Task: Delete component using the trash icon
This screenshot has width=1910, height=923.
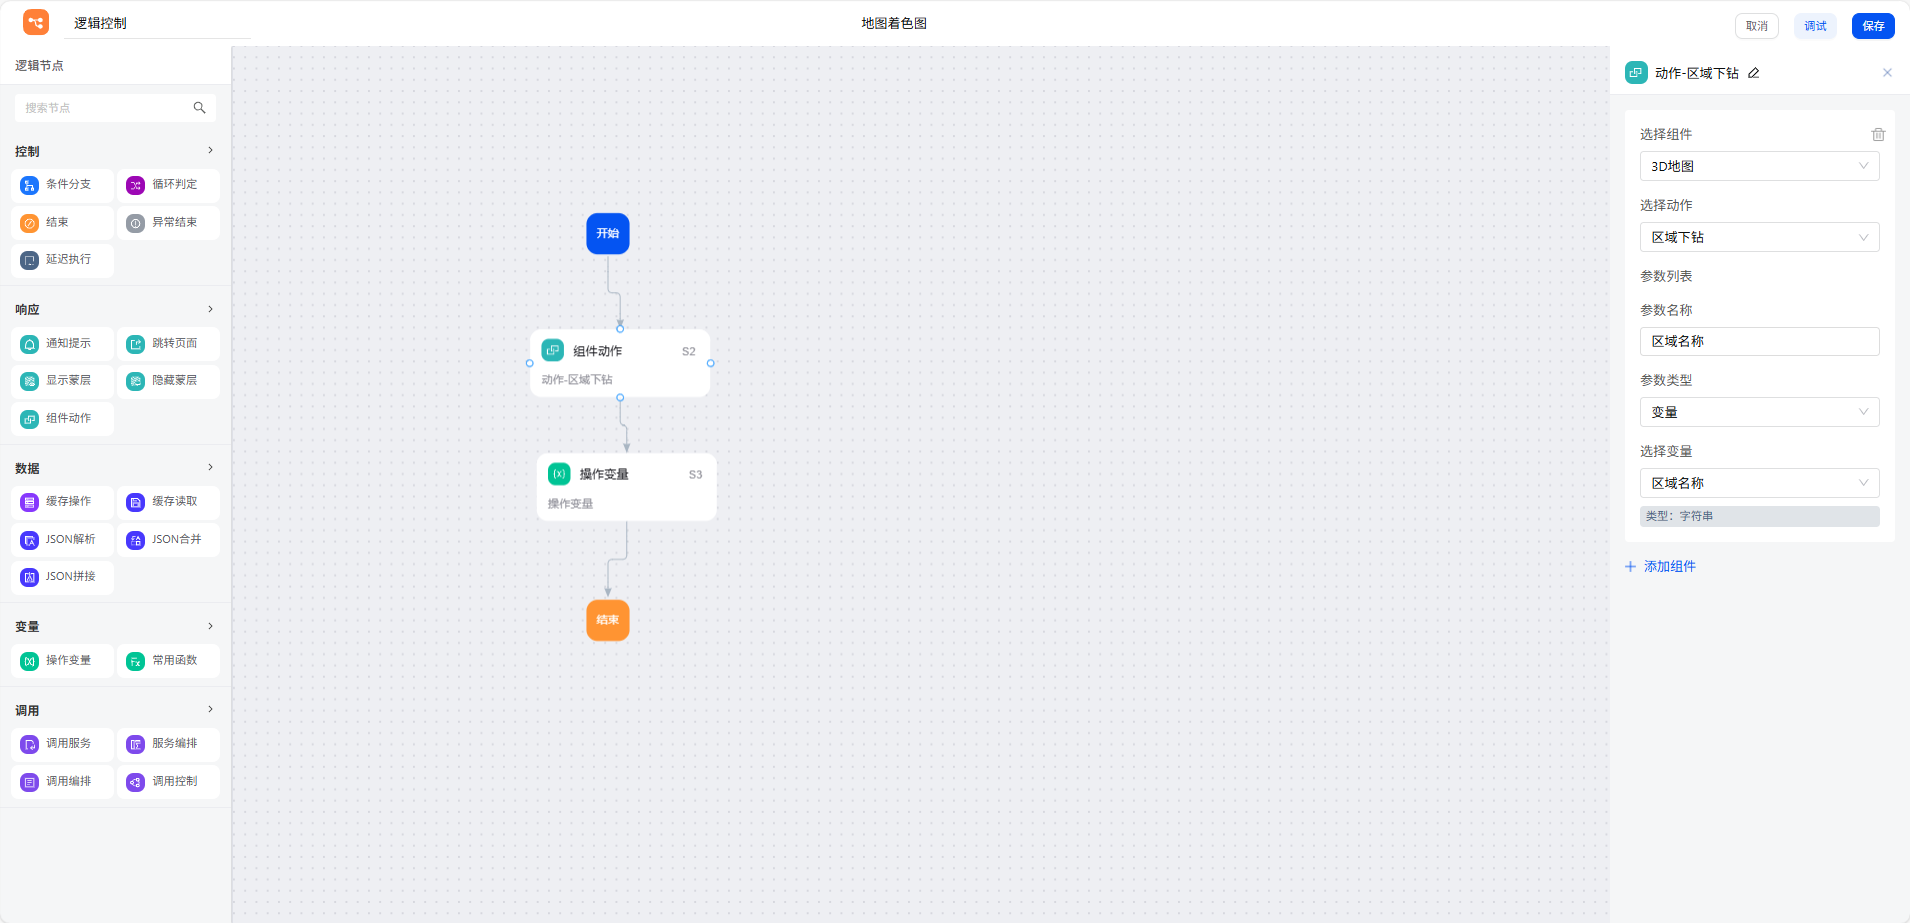Action: coord(1878,134)
